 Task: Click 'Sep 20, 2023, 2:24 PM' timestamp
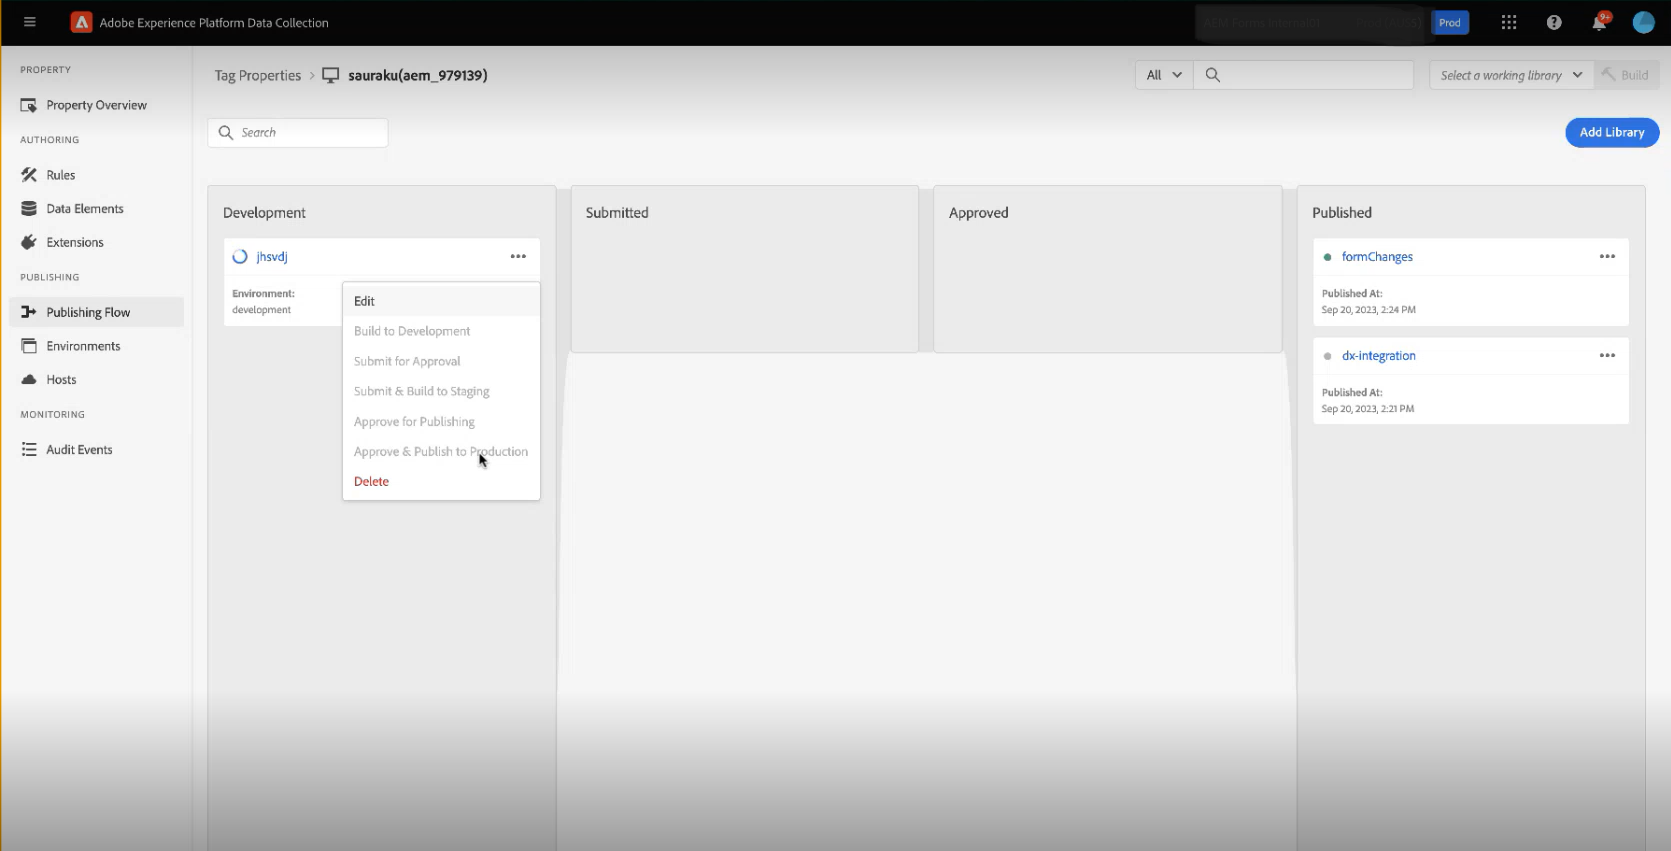click(x=1369, y=310)
